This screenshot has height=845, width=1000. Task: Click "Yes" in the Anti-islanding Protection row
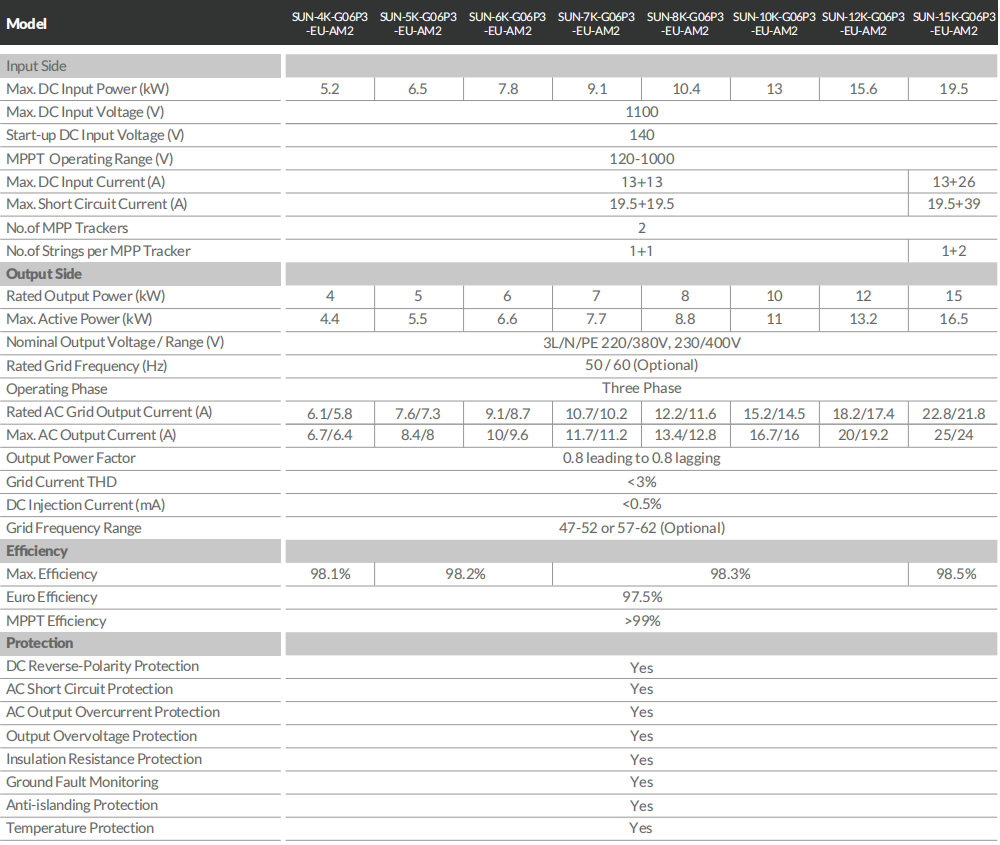click(x=642, y=805)
